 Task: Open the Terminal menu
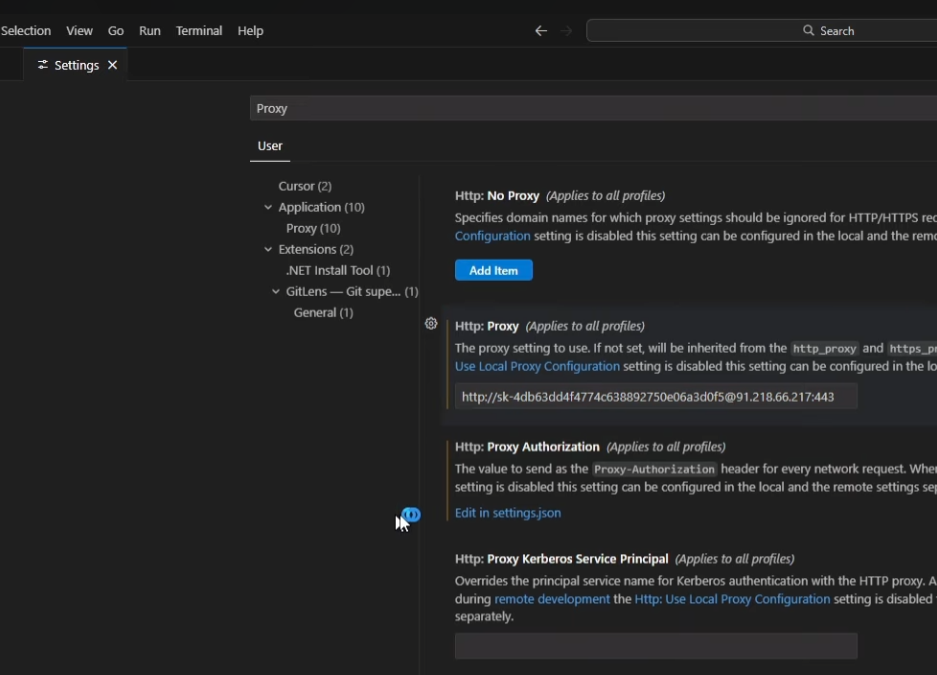(199, 31)
